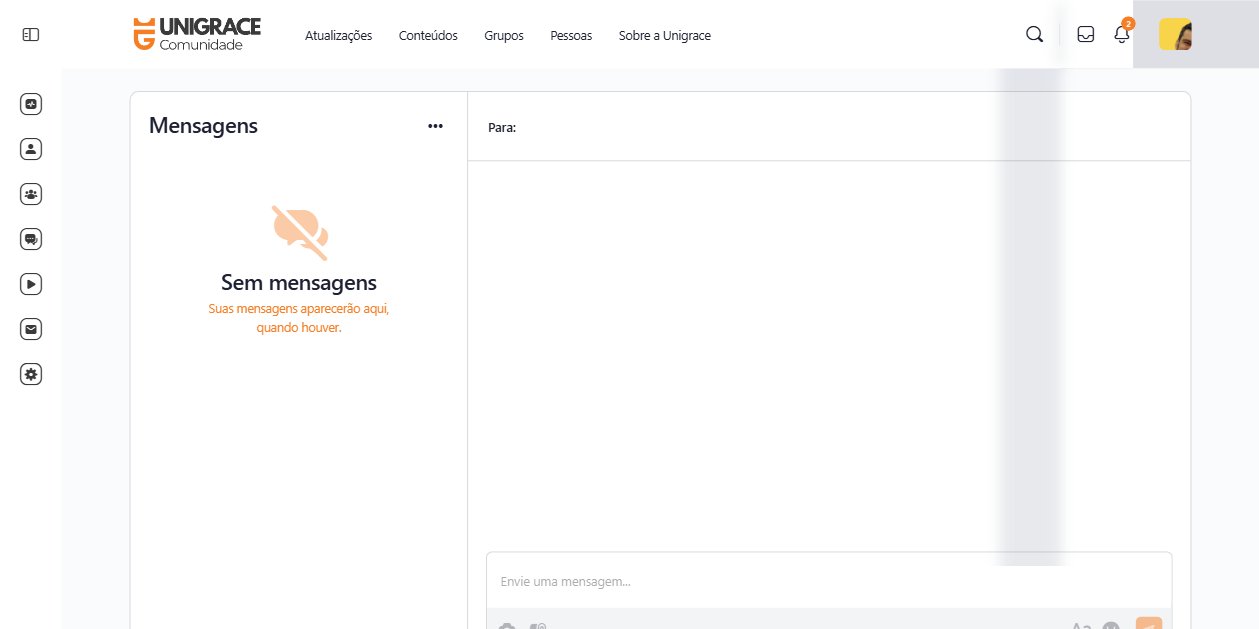Open Conteúdos in the navigation bar
The image size is (1259, 629).
[428, 36]
